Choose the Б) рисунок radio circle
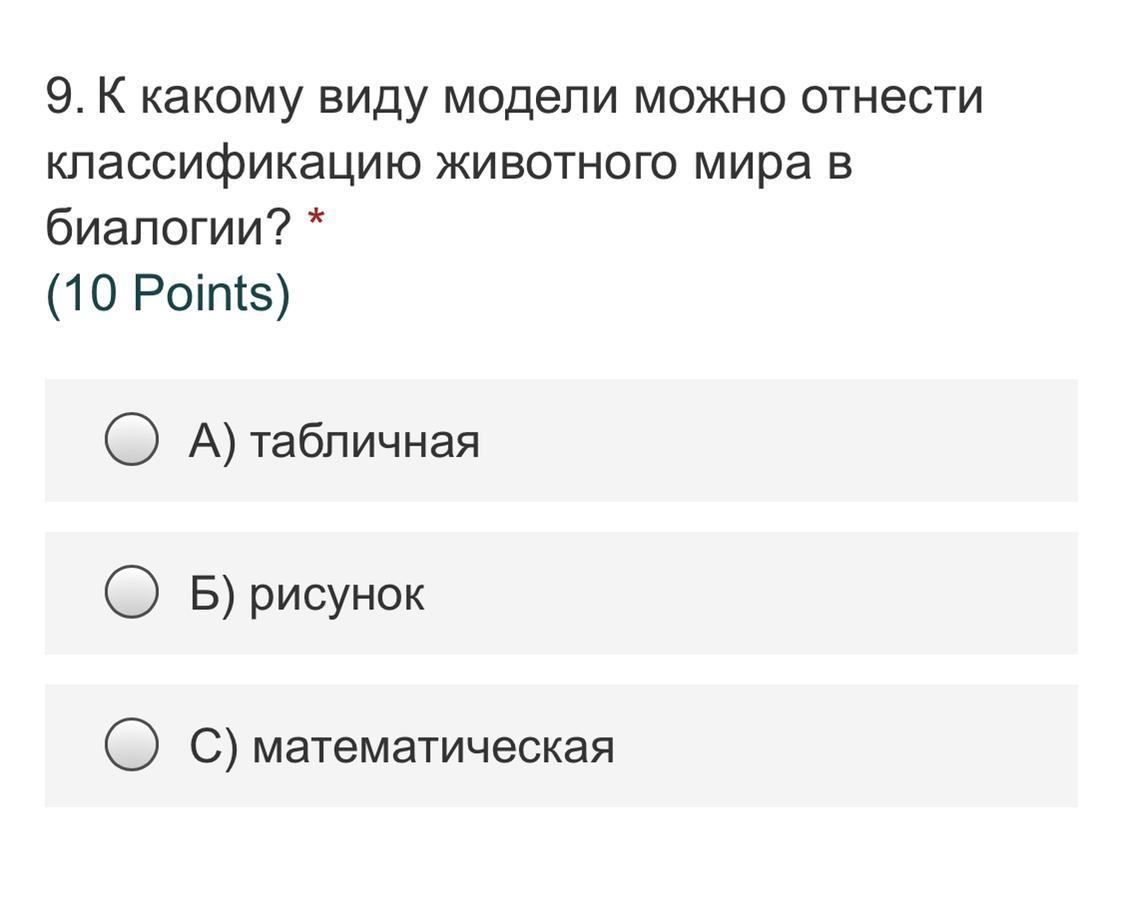Image resolution: width=1122 pixels, height=912 pixels. coord(131,591)
